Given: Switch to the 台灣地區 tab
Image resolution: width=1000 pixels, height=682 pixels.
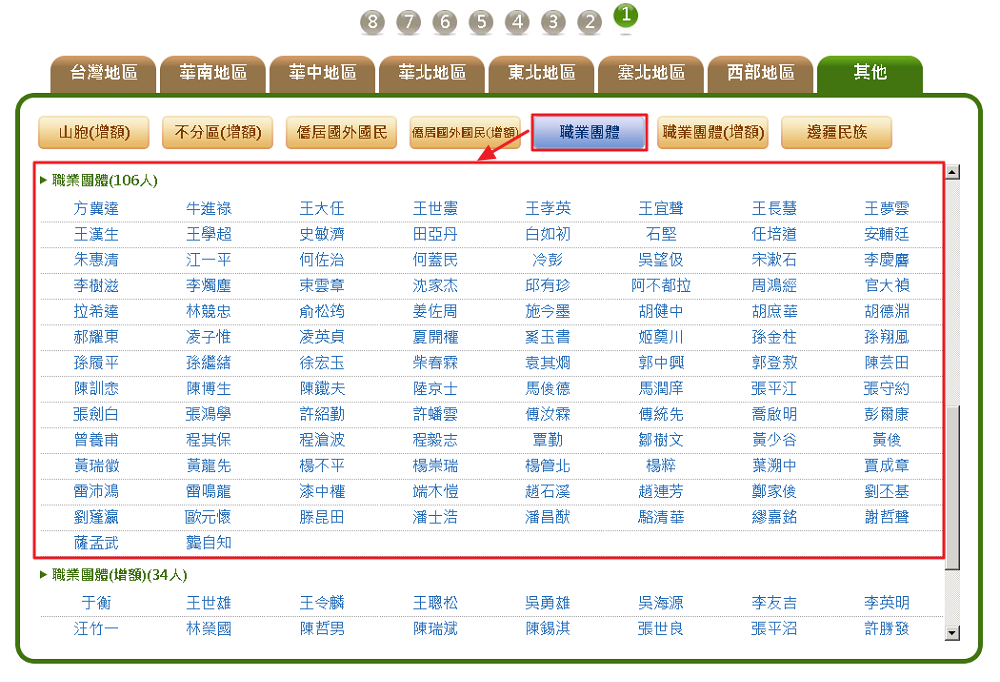Looking at the screenshot, I should pos(103,73).
